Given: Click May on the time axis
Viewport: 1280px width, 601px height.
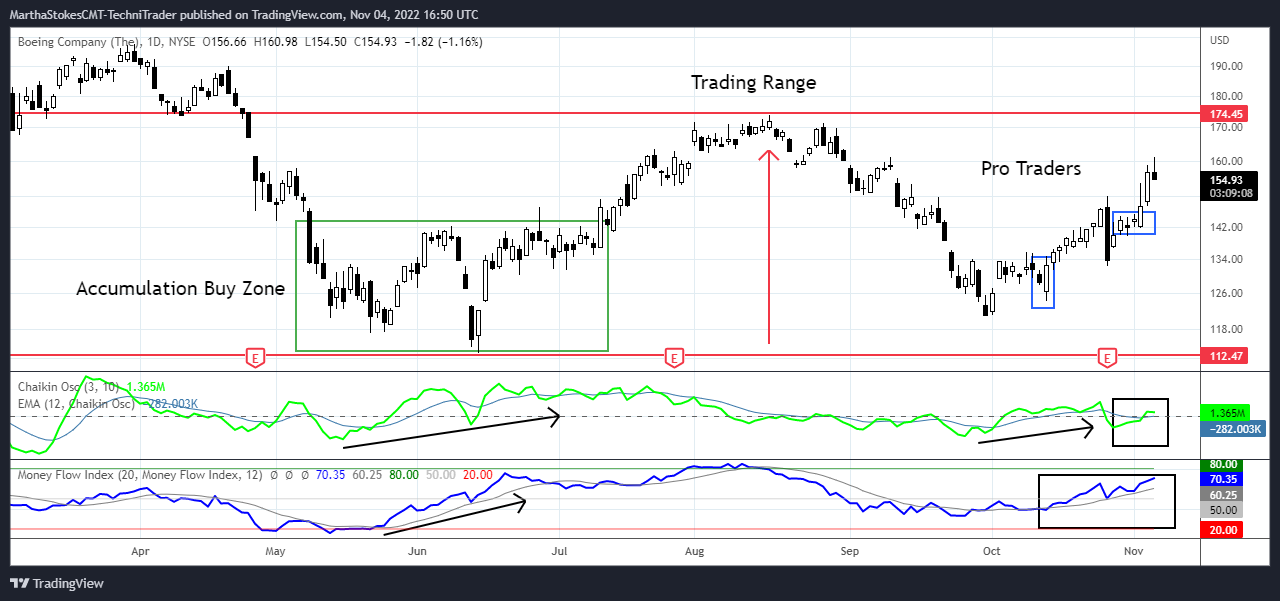Looking at the screenshot, I should click(273, 551).
